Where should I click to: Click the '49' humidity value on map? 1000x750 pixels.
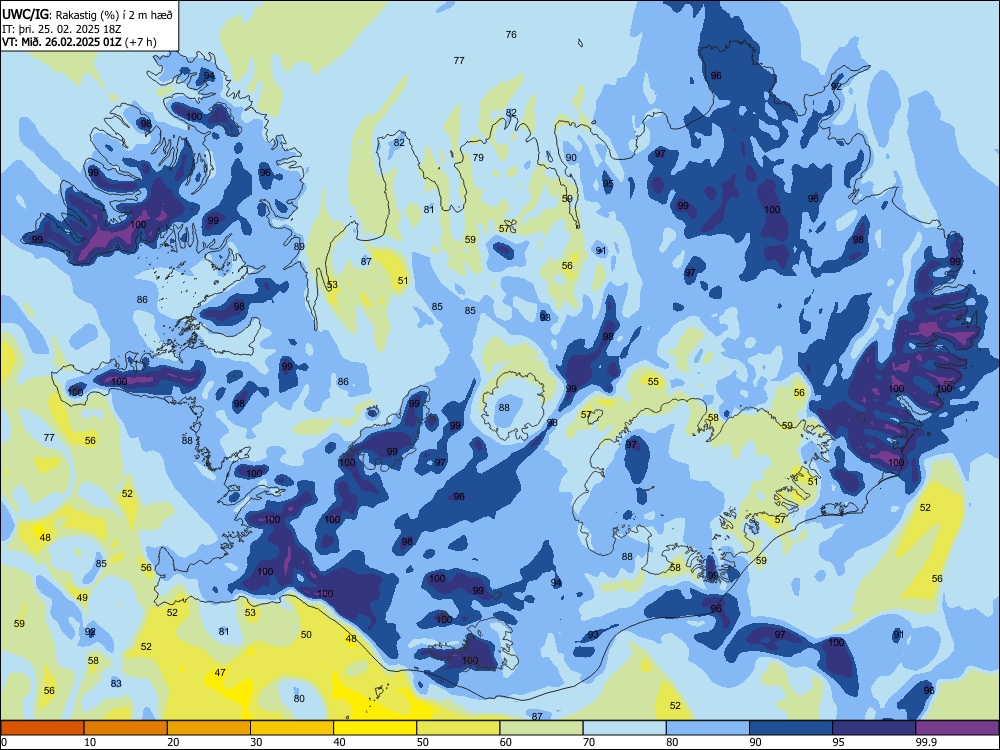[x=82, y=598]
